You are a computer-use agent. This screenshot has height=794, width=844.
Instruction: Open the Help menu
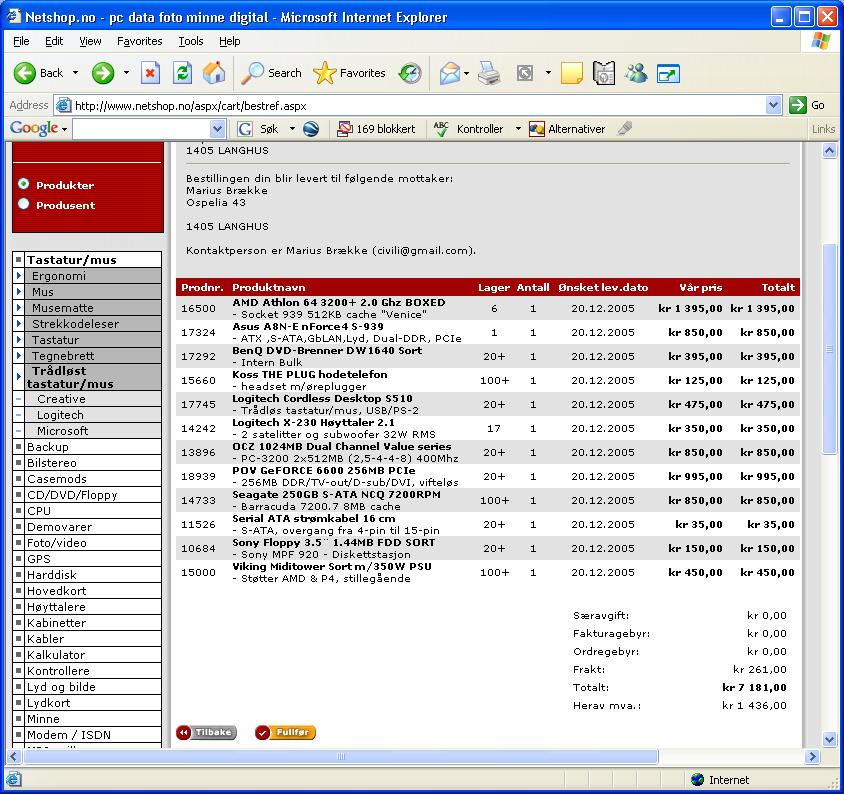click(x=229, y=41)
